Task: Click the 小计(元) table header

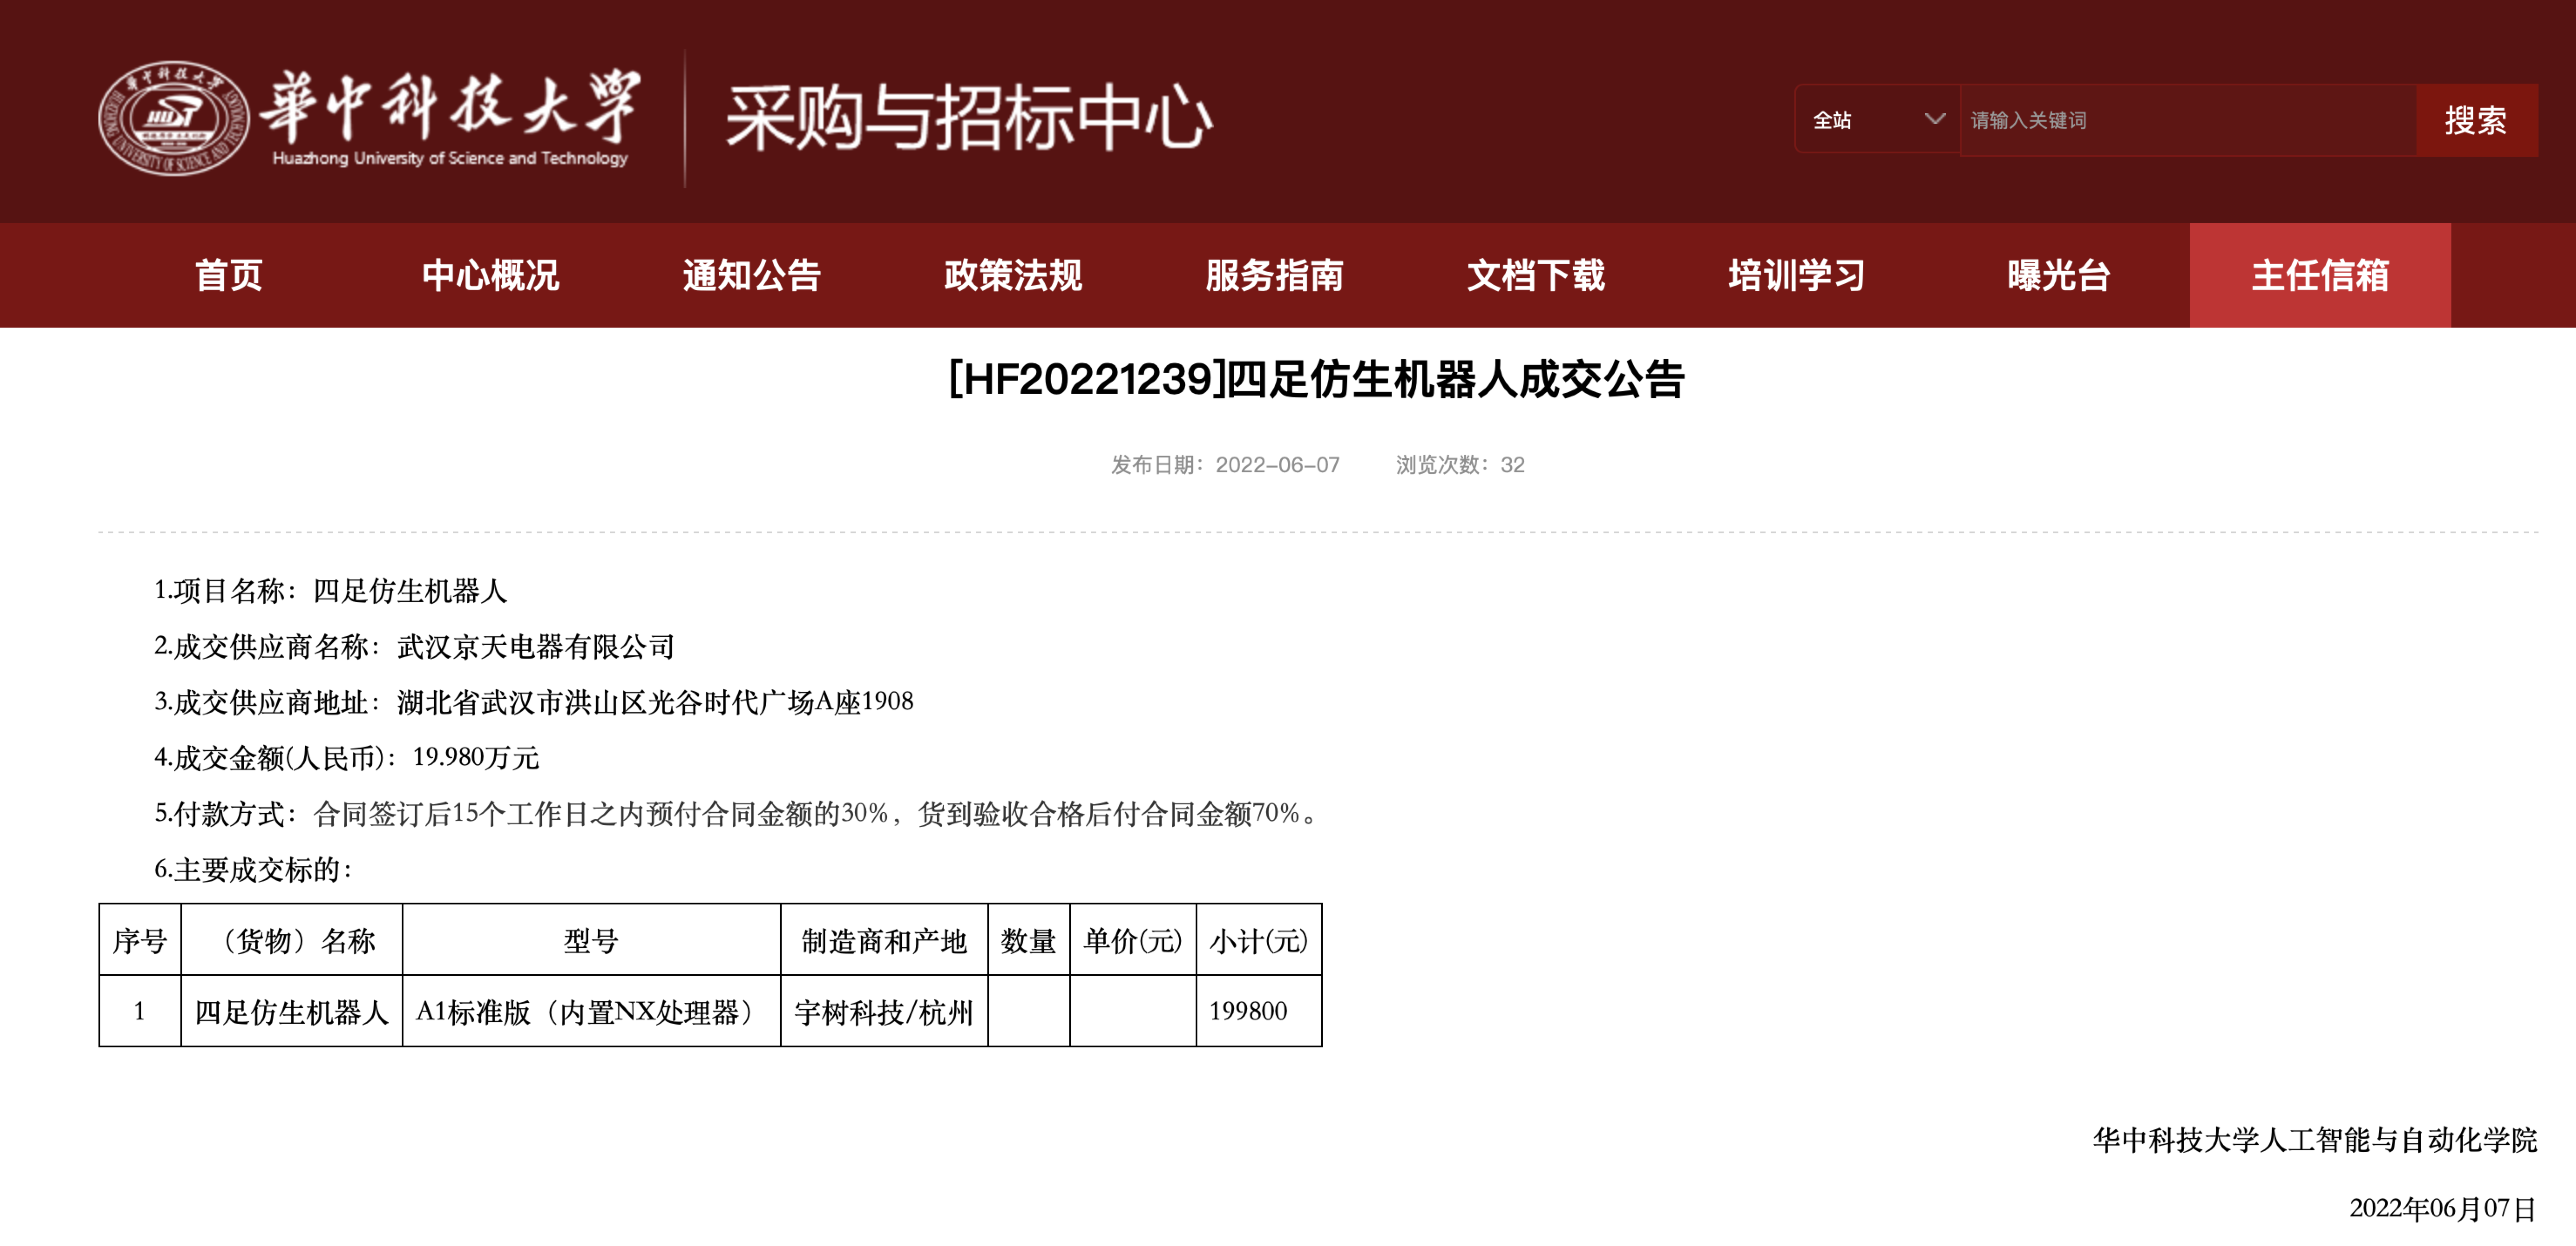Action: tap(1259, 940)
